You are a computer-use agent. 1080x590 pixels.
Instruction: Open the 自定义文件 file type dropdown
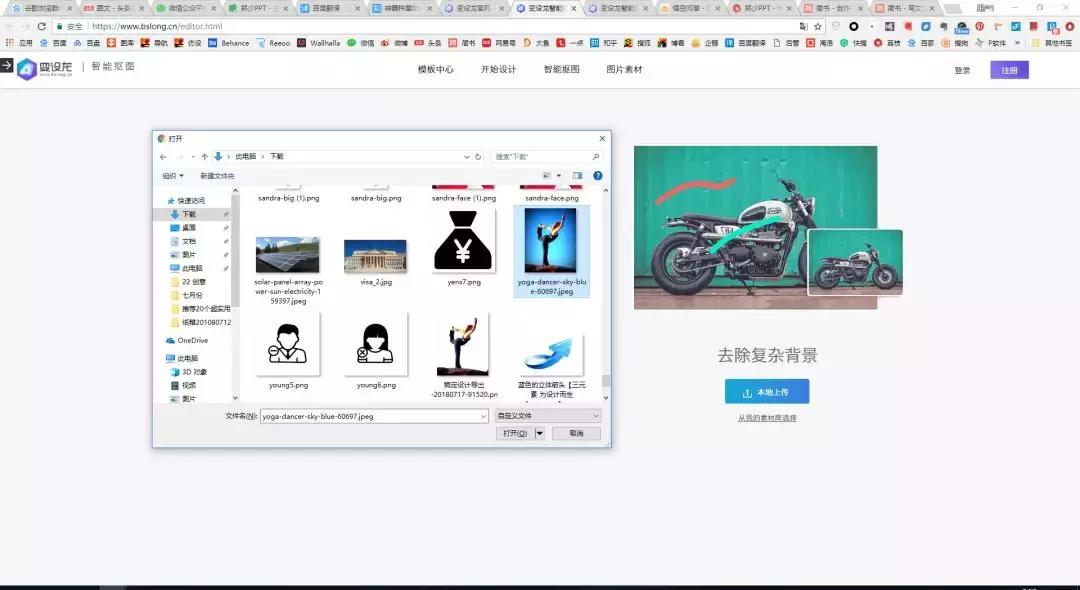(547, 415)
